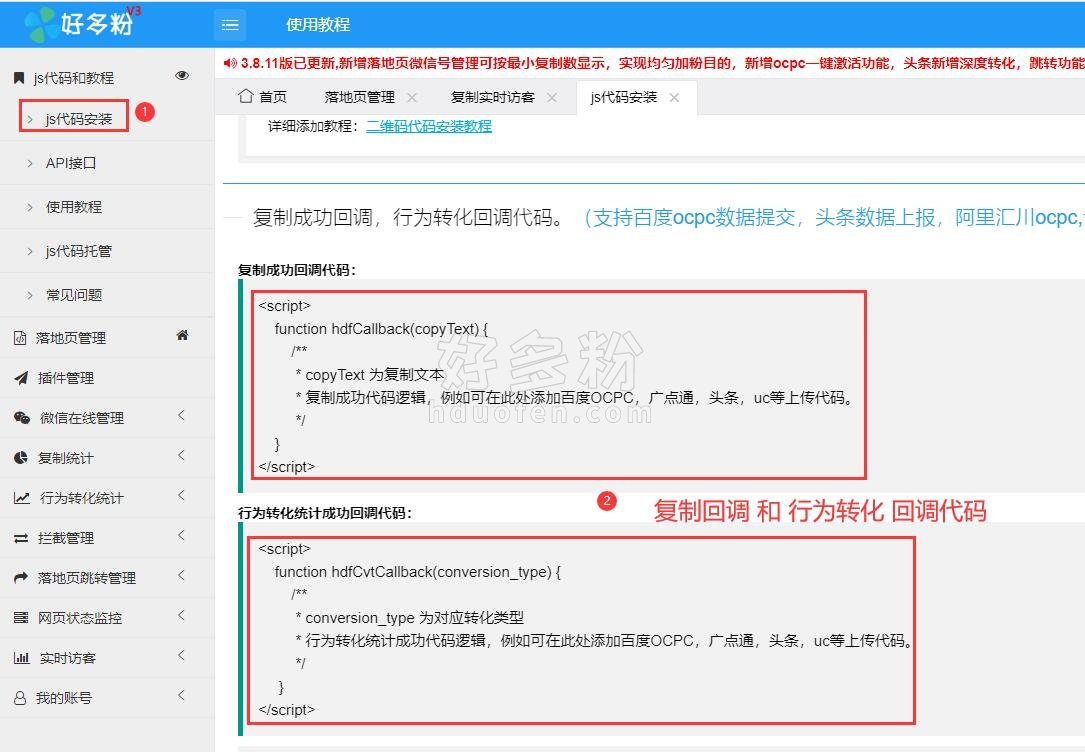Expand the 我的账号 menu chevron

(x=181, y=695)
